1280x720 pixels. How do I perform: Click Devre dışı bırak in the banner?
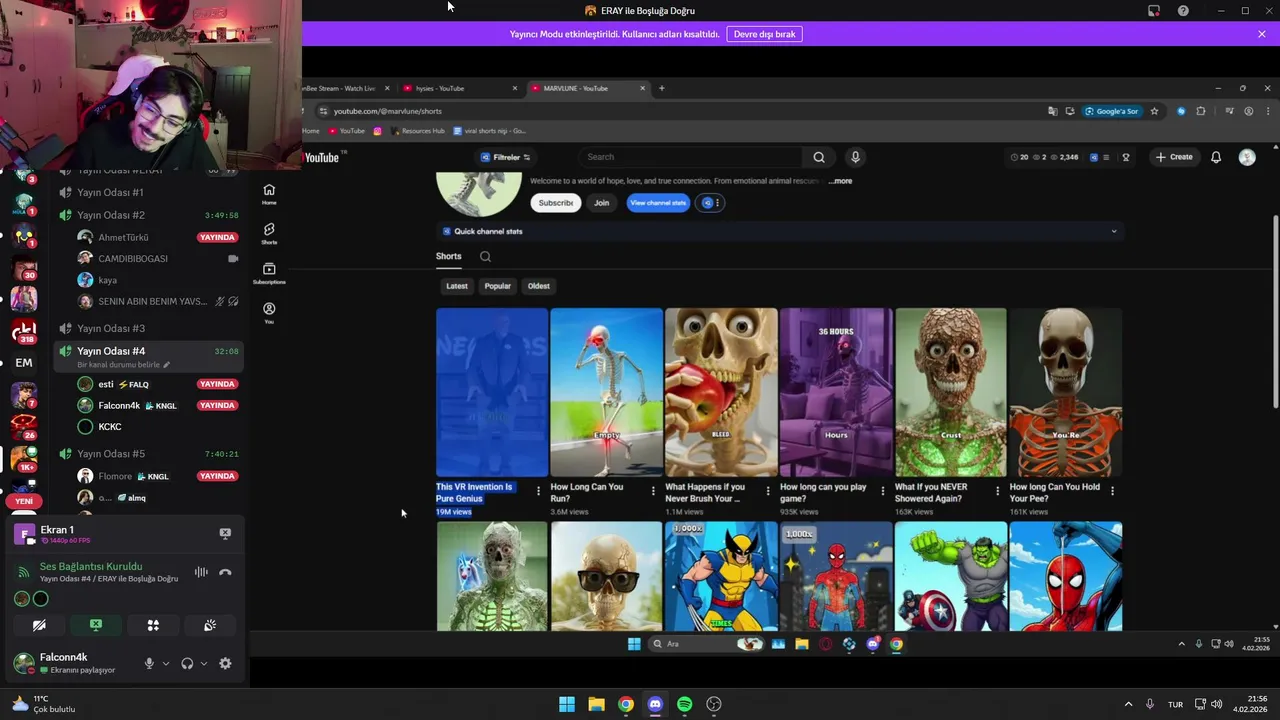click(x=764, y=34)
